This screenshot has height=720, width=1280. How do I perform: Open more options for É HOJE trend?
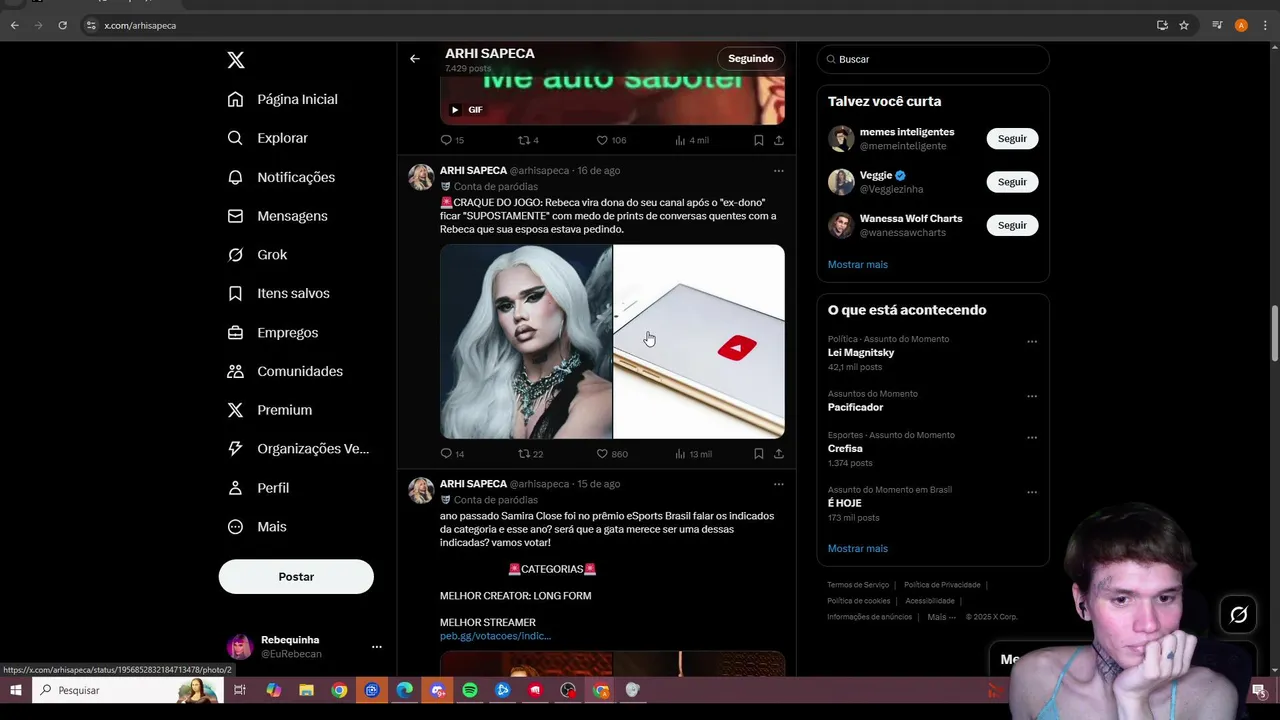tap(1032, 493)
